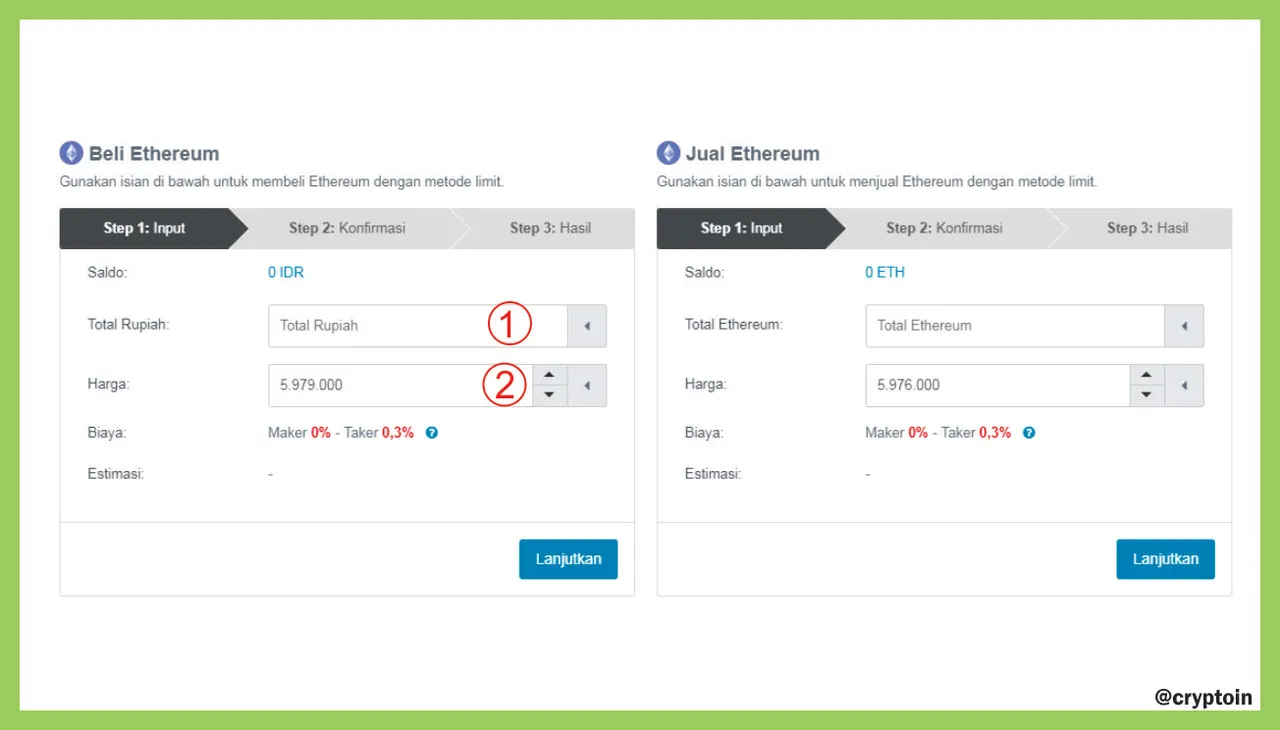This screenshot has height=730, width=1280.
Task: Click the help icon next to buy Biaya fees
Action: pyautogui.click(x=432, y=433)
